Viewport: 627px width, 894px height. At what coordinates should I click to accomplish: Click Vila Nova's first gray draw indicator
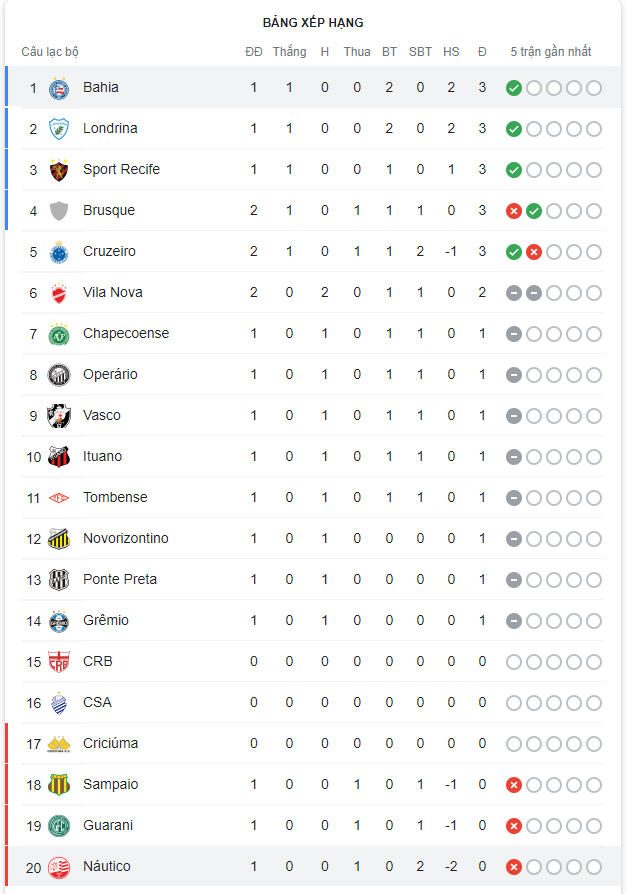(x=514, y=293)
